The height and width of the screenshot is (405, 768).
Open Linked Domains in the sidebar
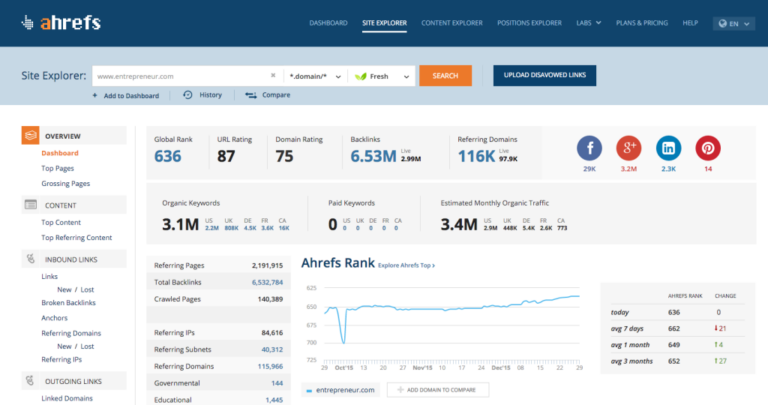coord(67,398)
